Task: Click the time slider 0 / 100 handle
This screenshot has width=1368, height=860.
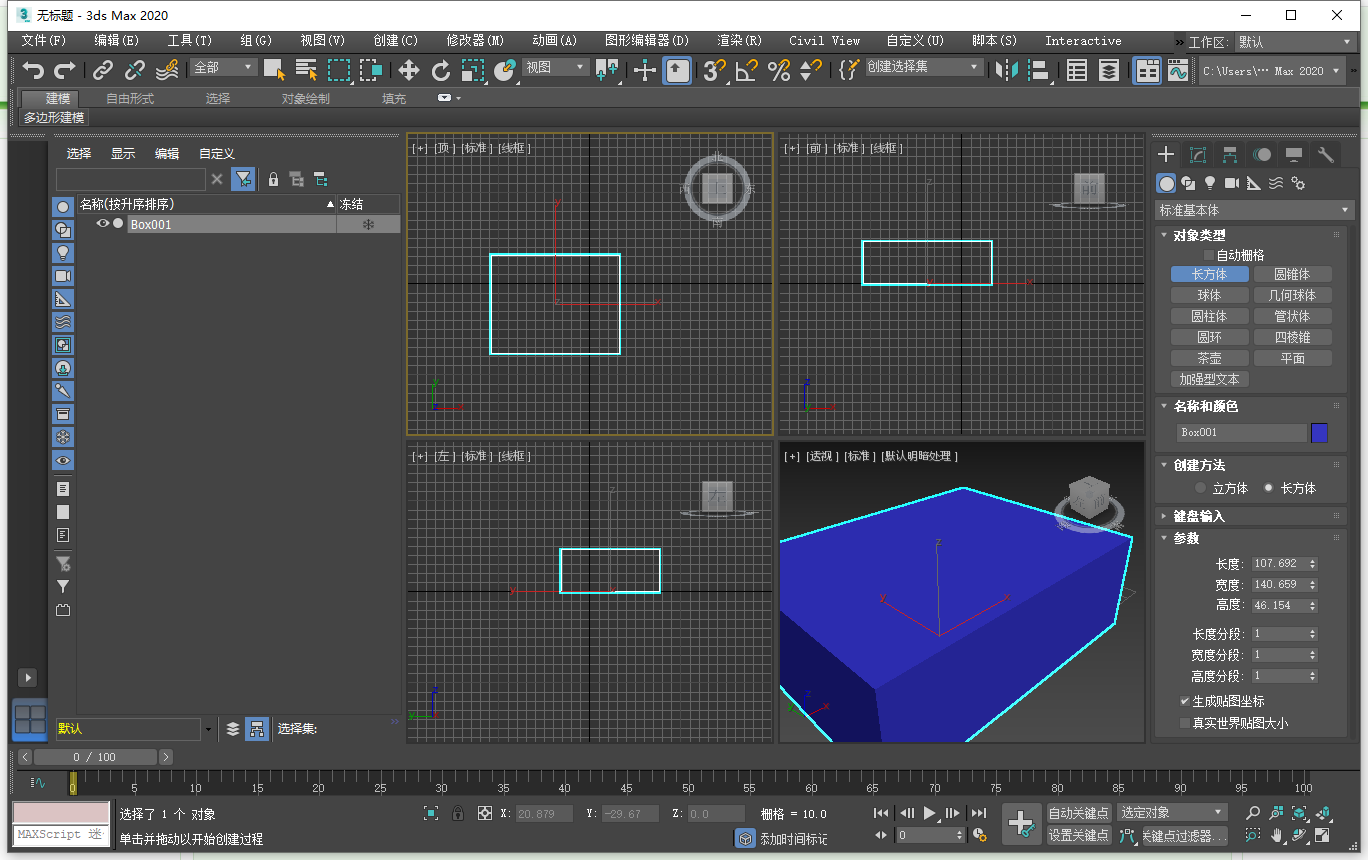Action: click(x=96, y=757)
